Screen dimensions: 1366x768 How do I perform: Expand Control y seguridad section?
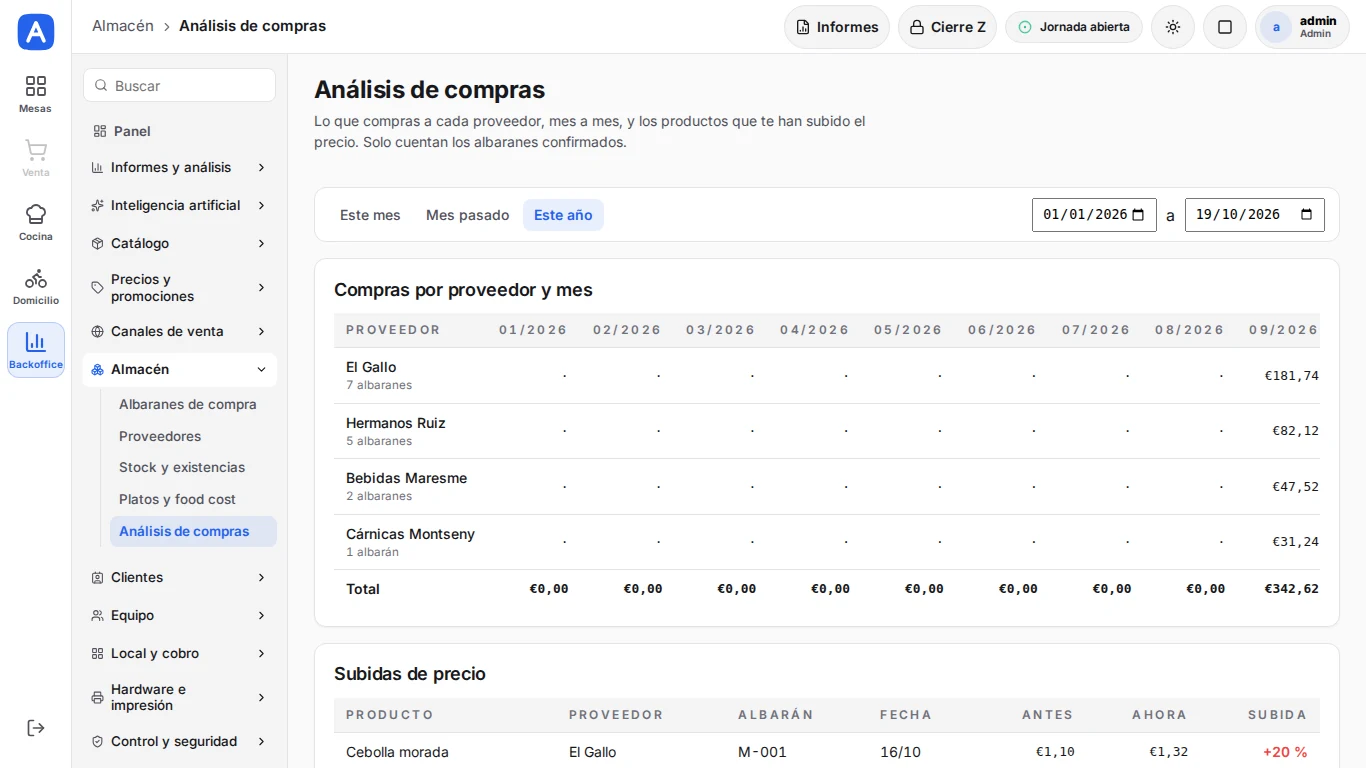point(180,742)
